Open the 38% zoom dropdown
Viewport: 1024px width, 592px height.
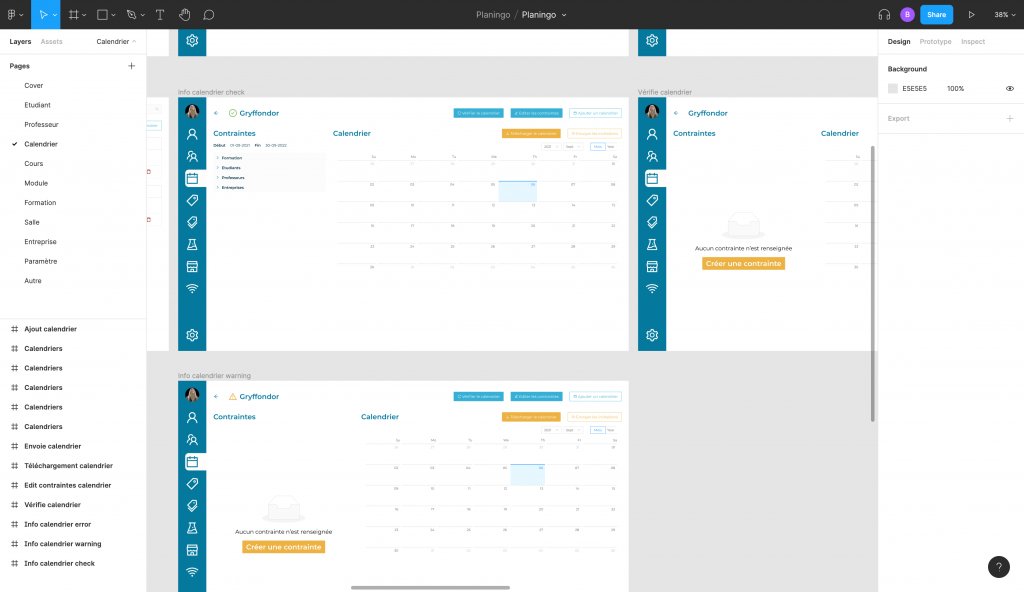(x=1005, y=15)
